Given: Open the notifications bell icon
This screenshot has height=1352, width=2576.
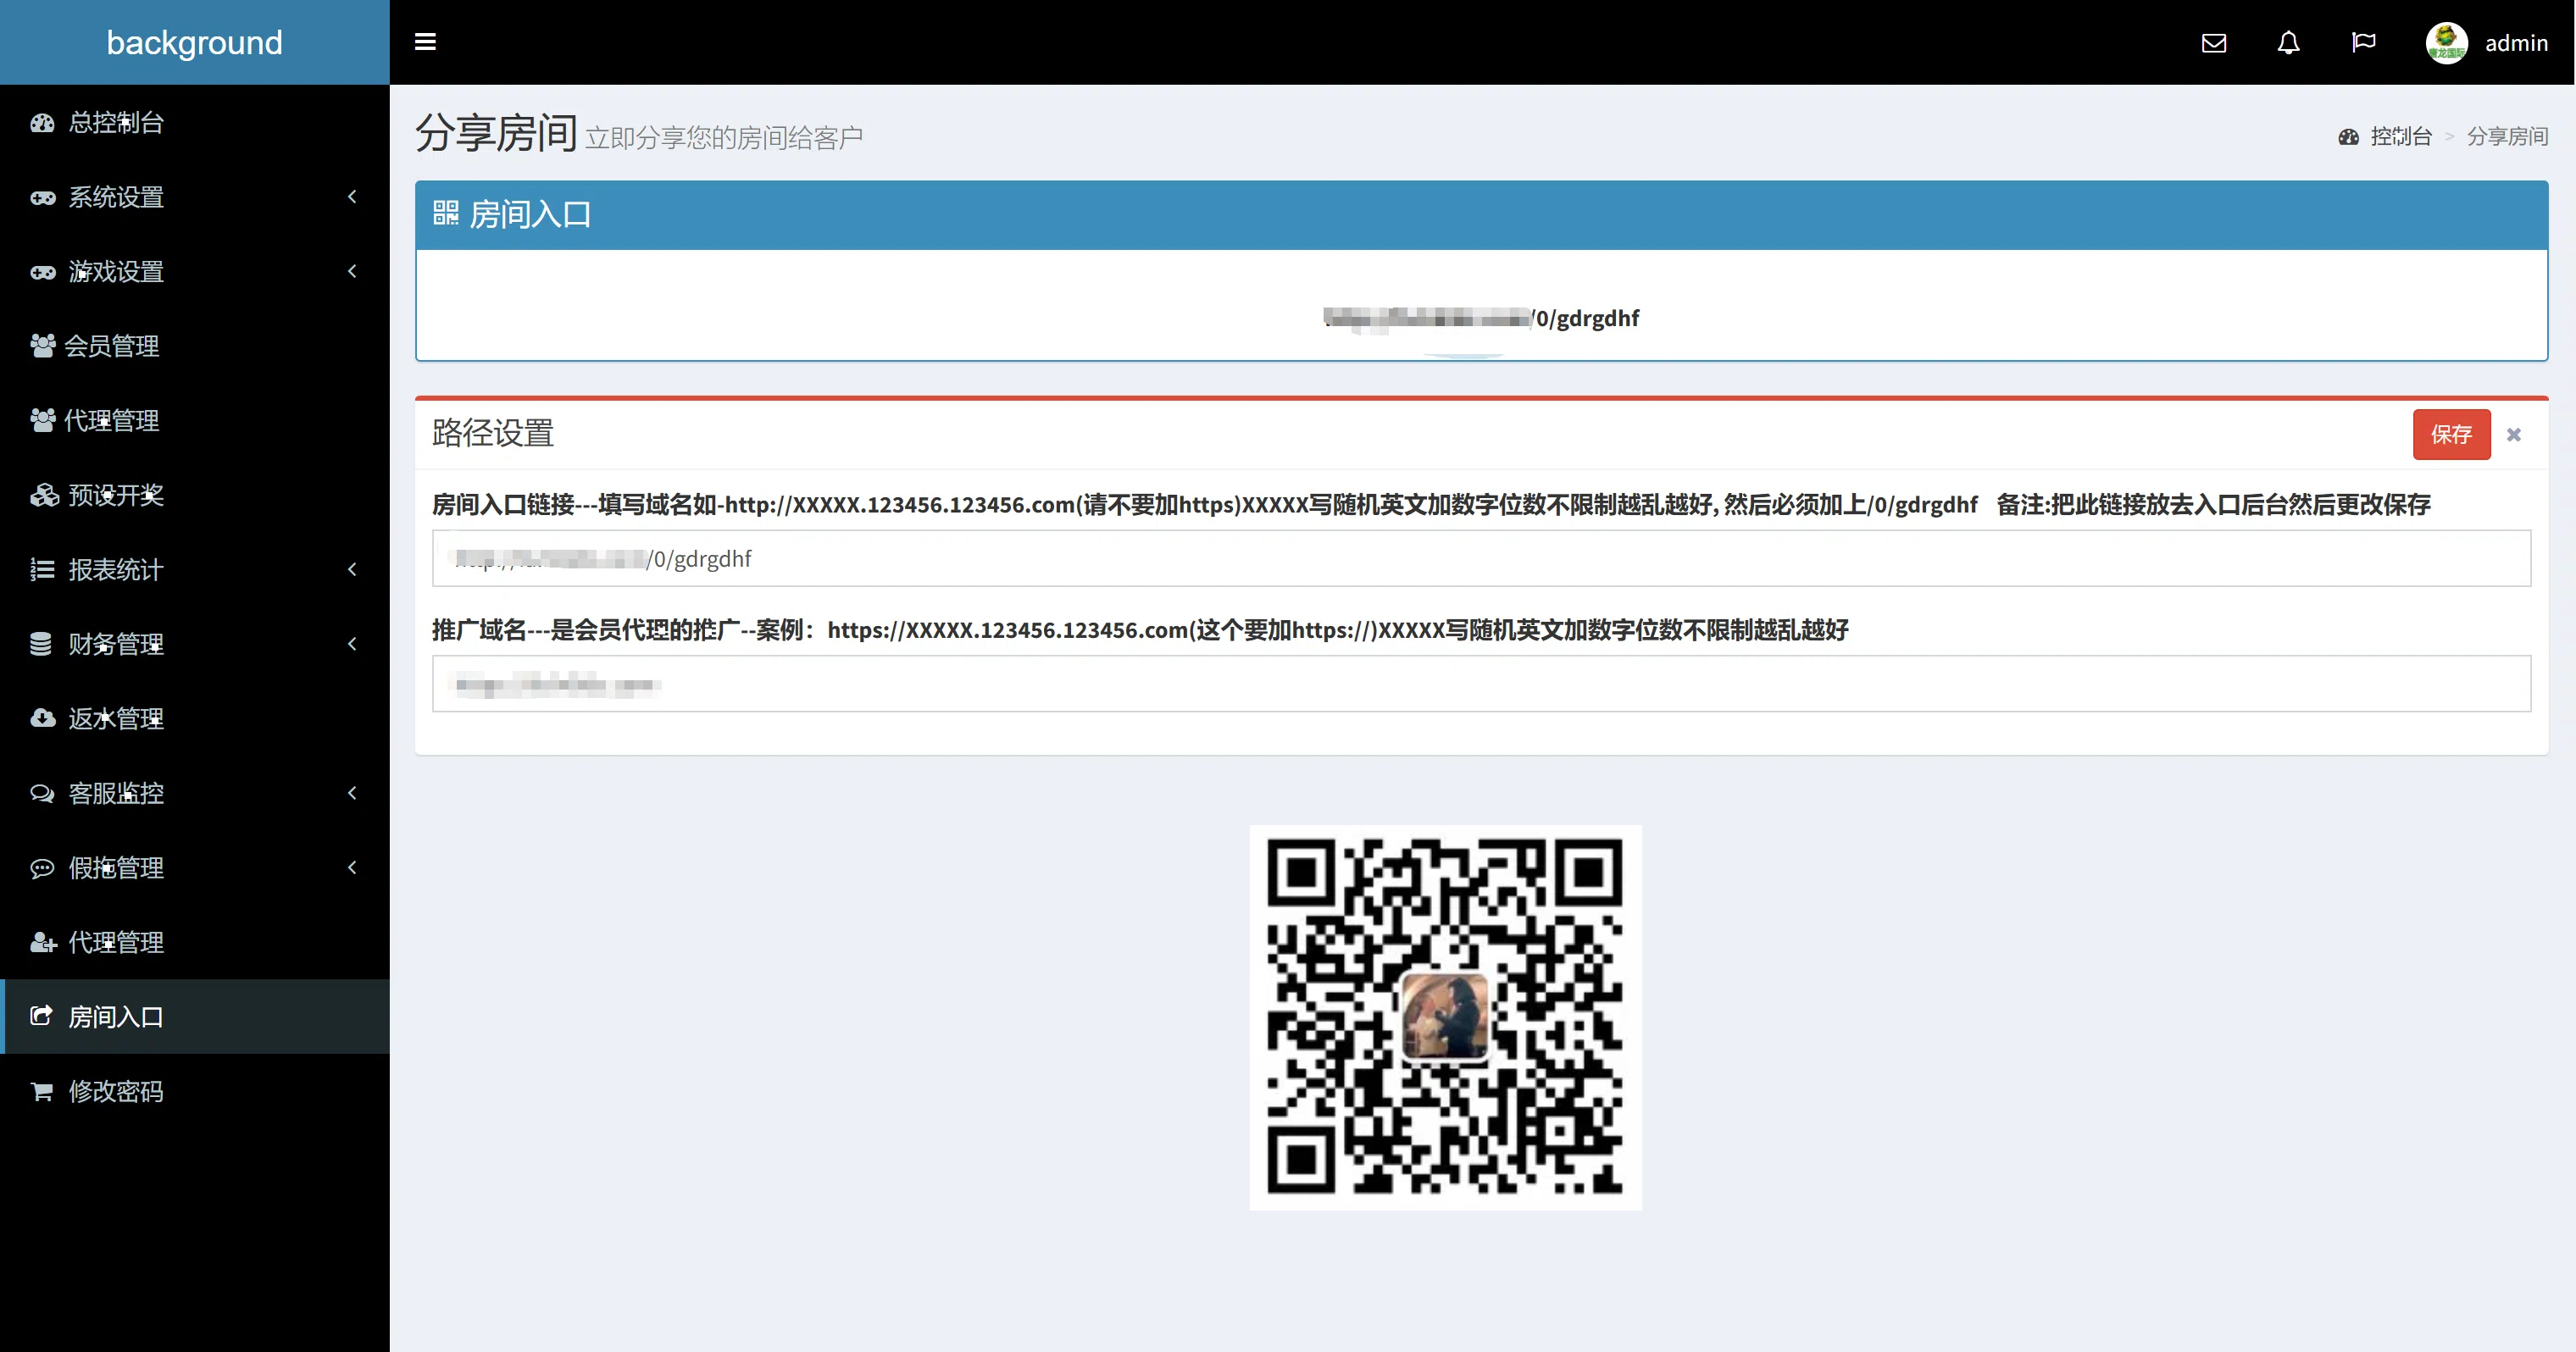Looking at the screenshot, I should click(x=2289, y=43).
